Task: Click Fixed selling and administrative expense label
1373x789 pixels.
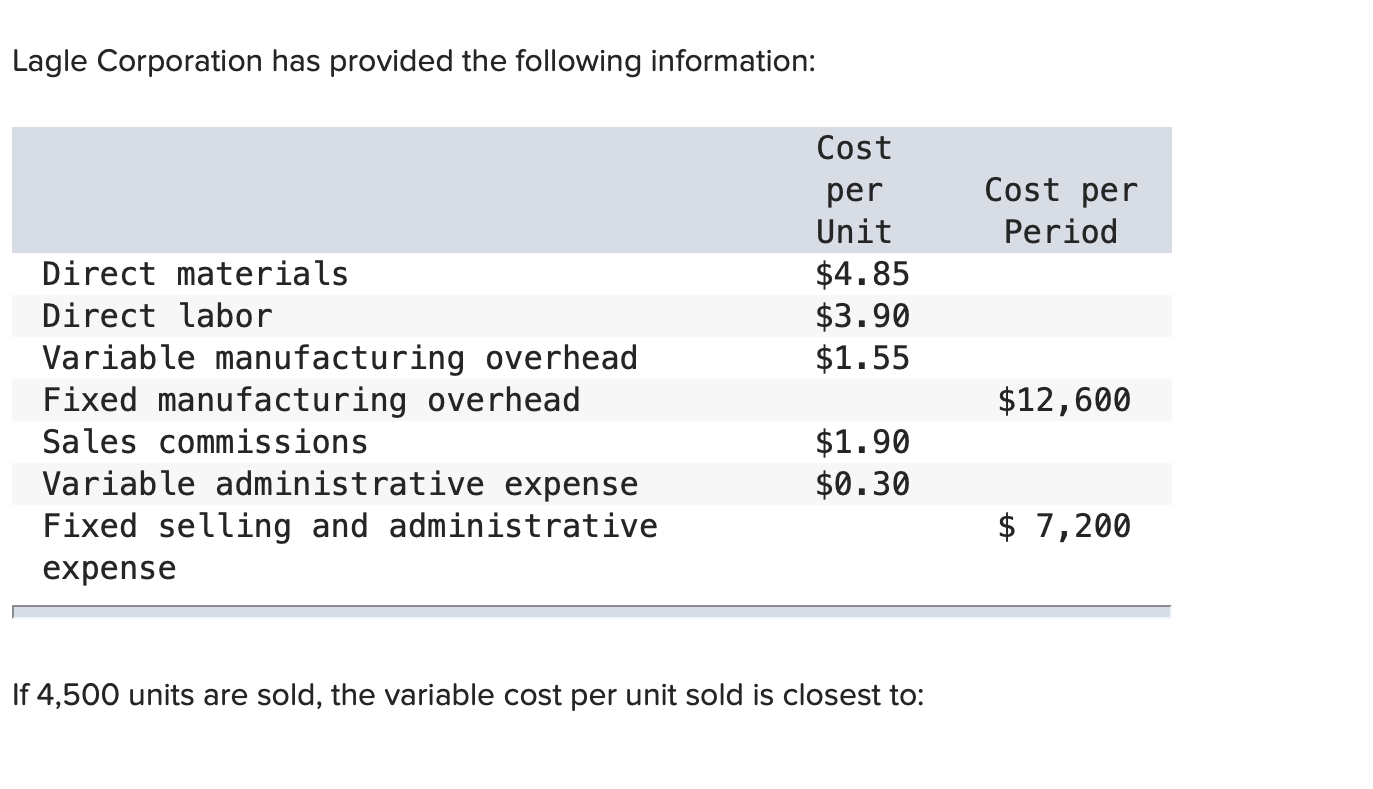Action: (350, 546)
